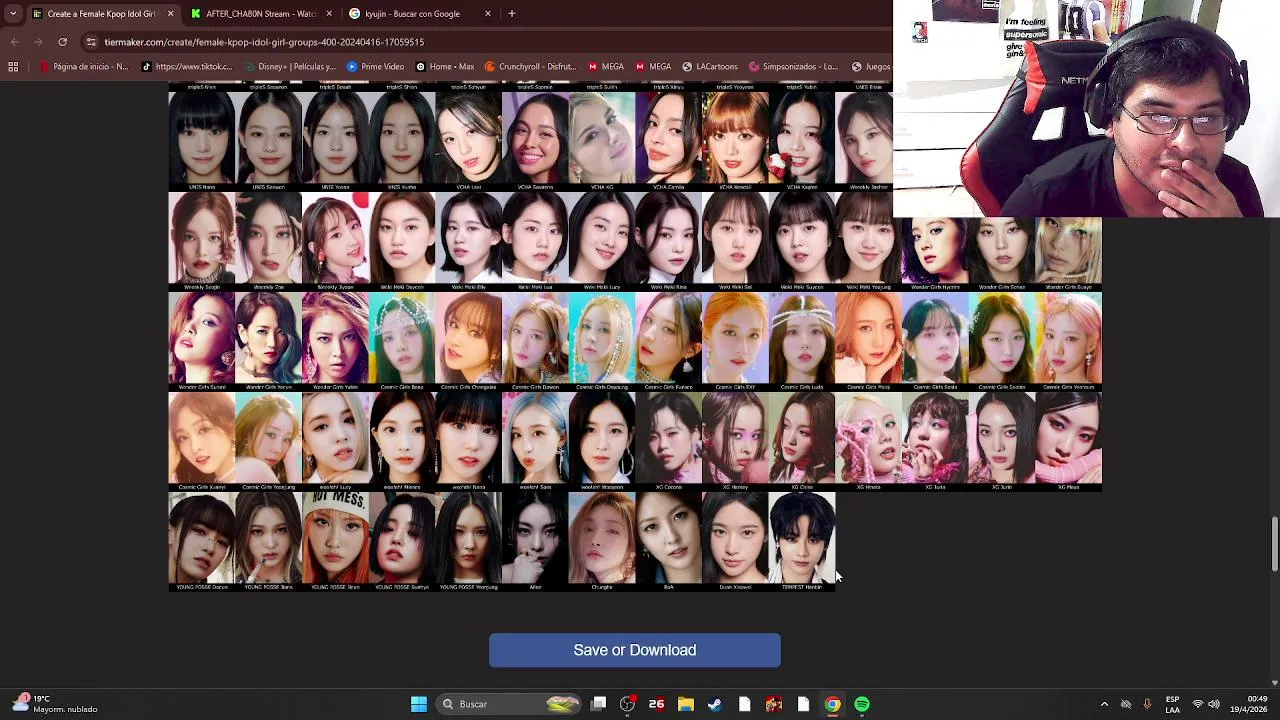Viewport: 1280px width, 720px height.
Task: Open the Disney+ Películas bookmark
Action: [290, 67]
